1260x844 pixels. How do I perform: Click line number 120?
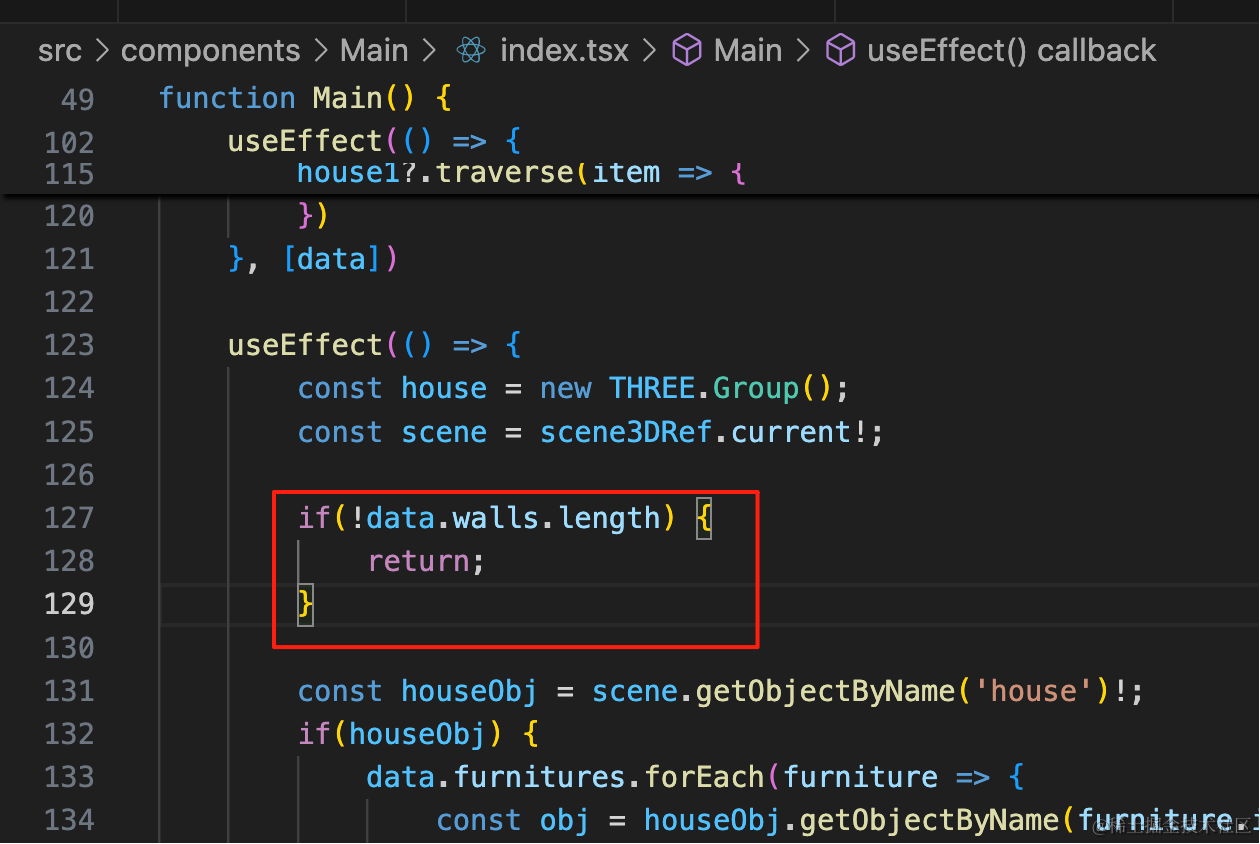[69, 216]
